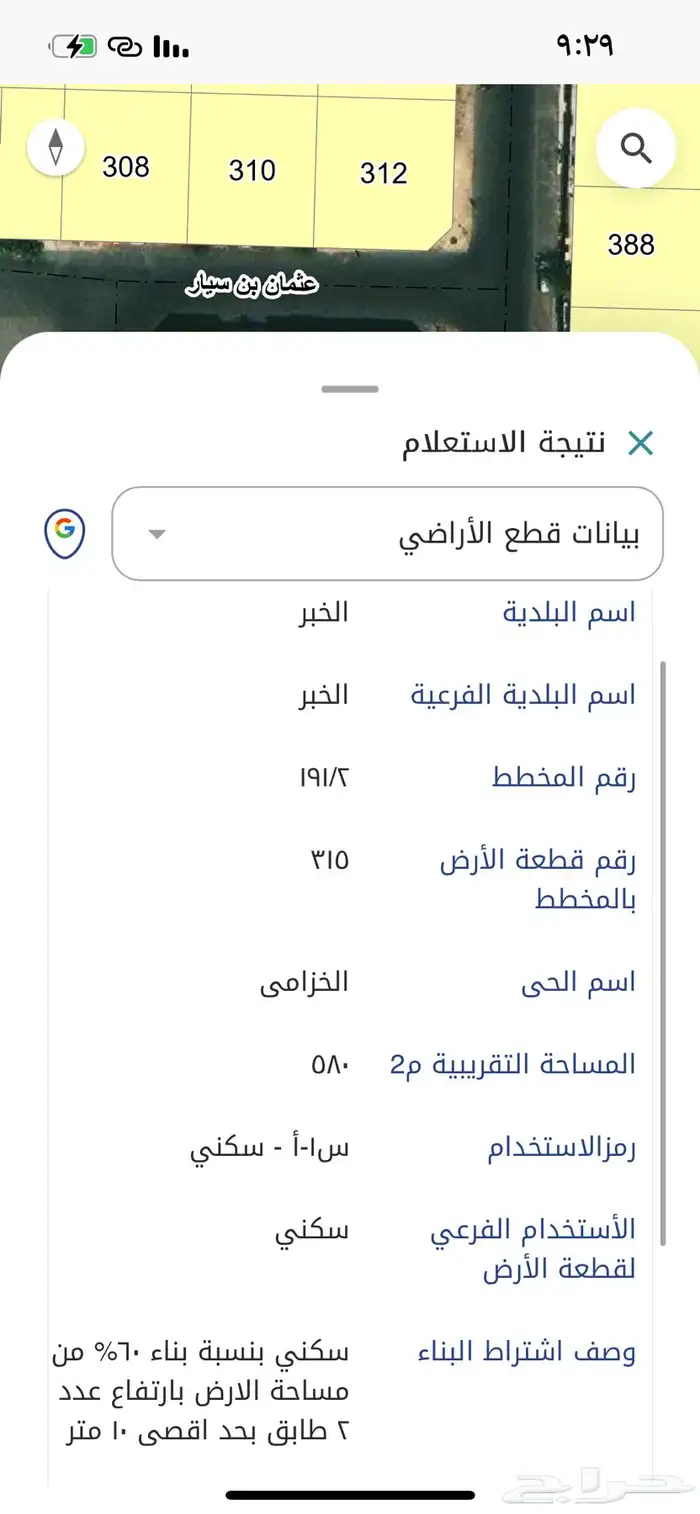The height and width of the screenshot is (1514, 700).
Task: Select parcel 310 on the map
Action: click(x=252, y=171)
